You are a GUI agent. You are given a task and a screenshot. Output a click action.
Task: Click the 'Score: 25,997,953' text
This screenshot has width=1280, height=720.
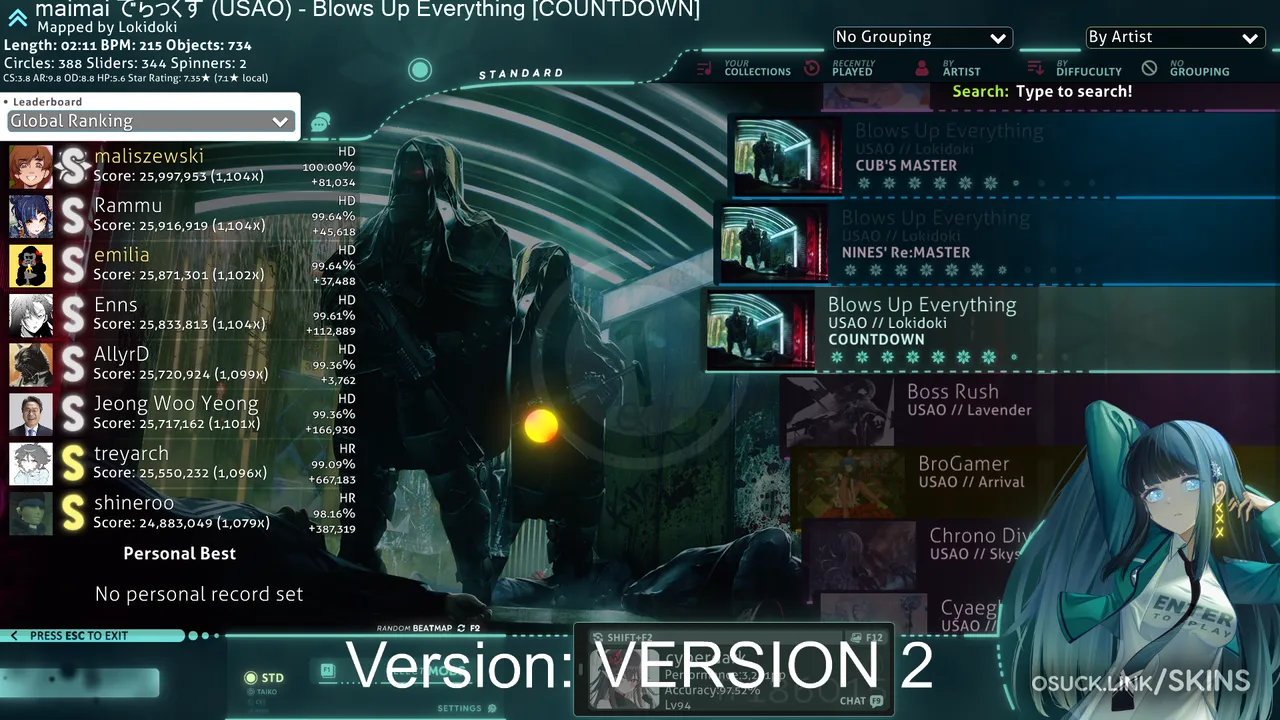coord(179,176)
